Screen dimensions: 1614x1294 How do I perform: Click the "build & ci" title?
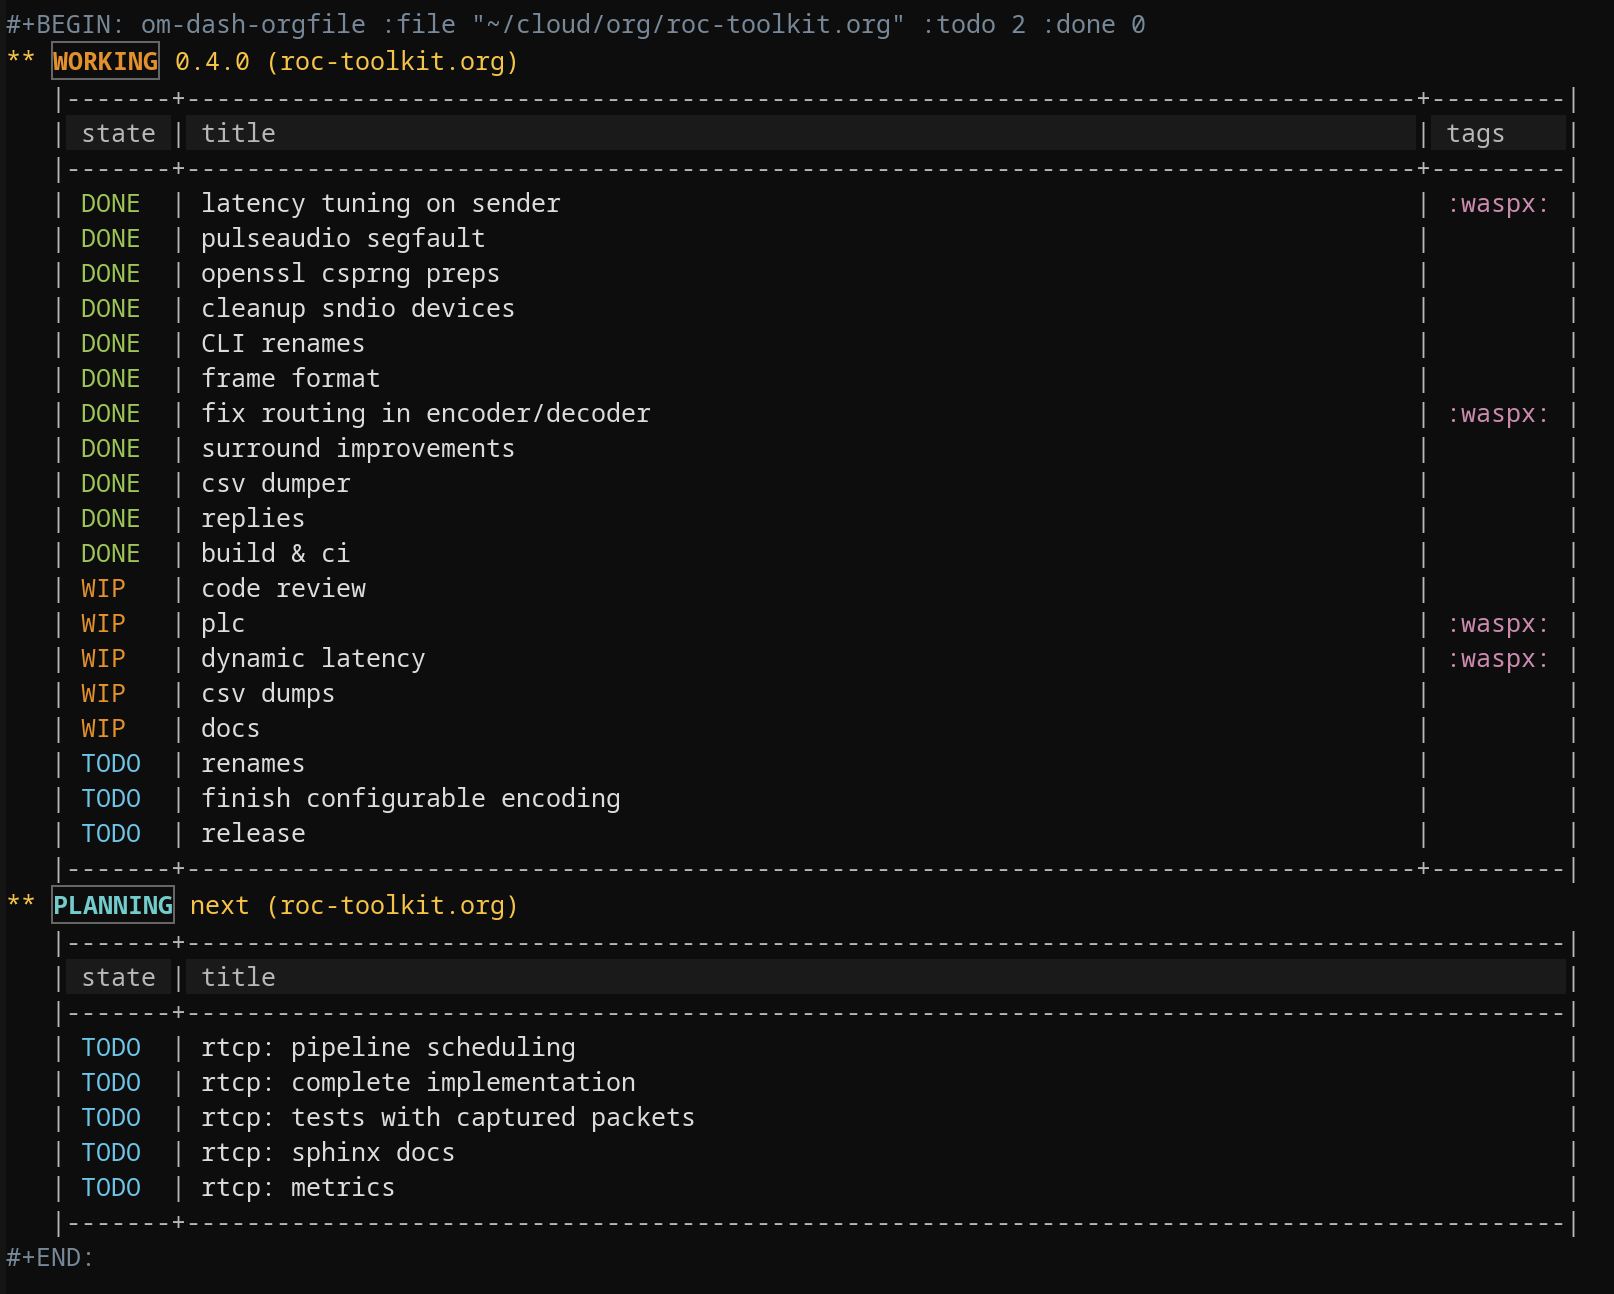click(275, 554)
